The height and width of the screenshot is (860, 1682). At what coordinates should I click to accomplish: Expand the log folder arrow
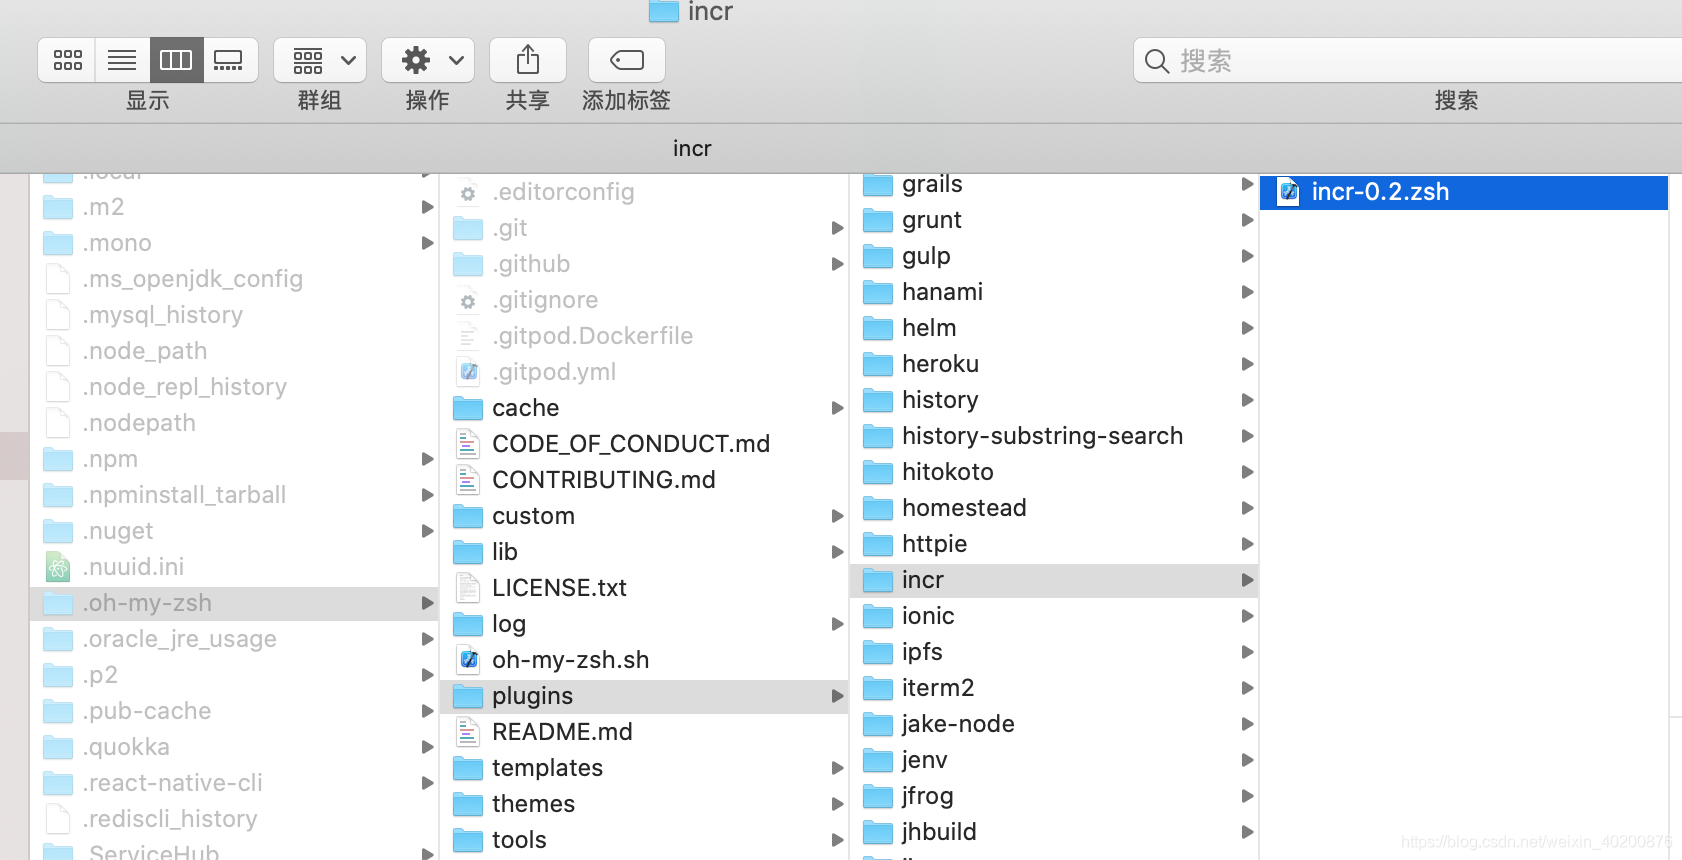[837, 624]
